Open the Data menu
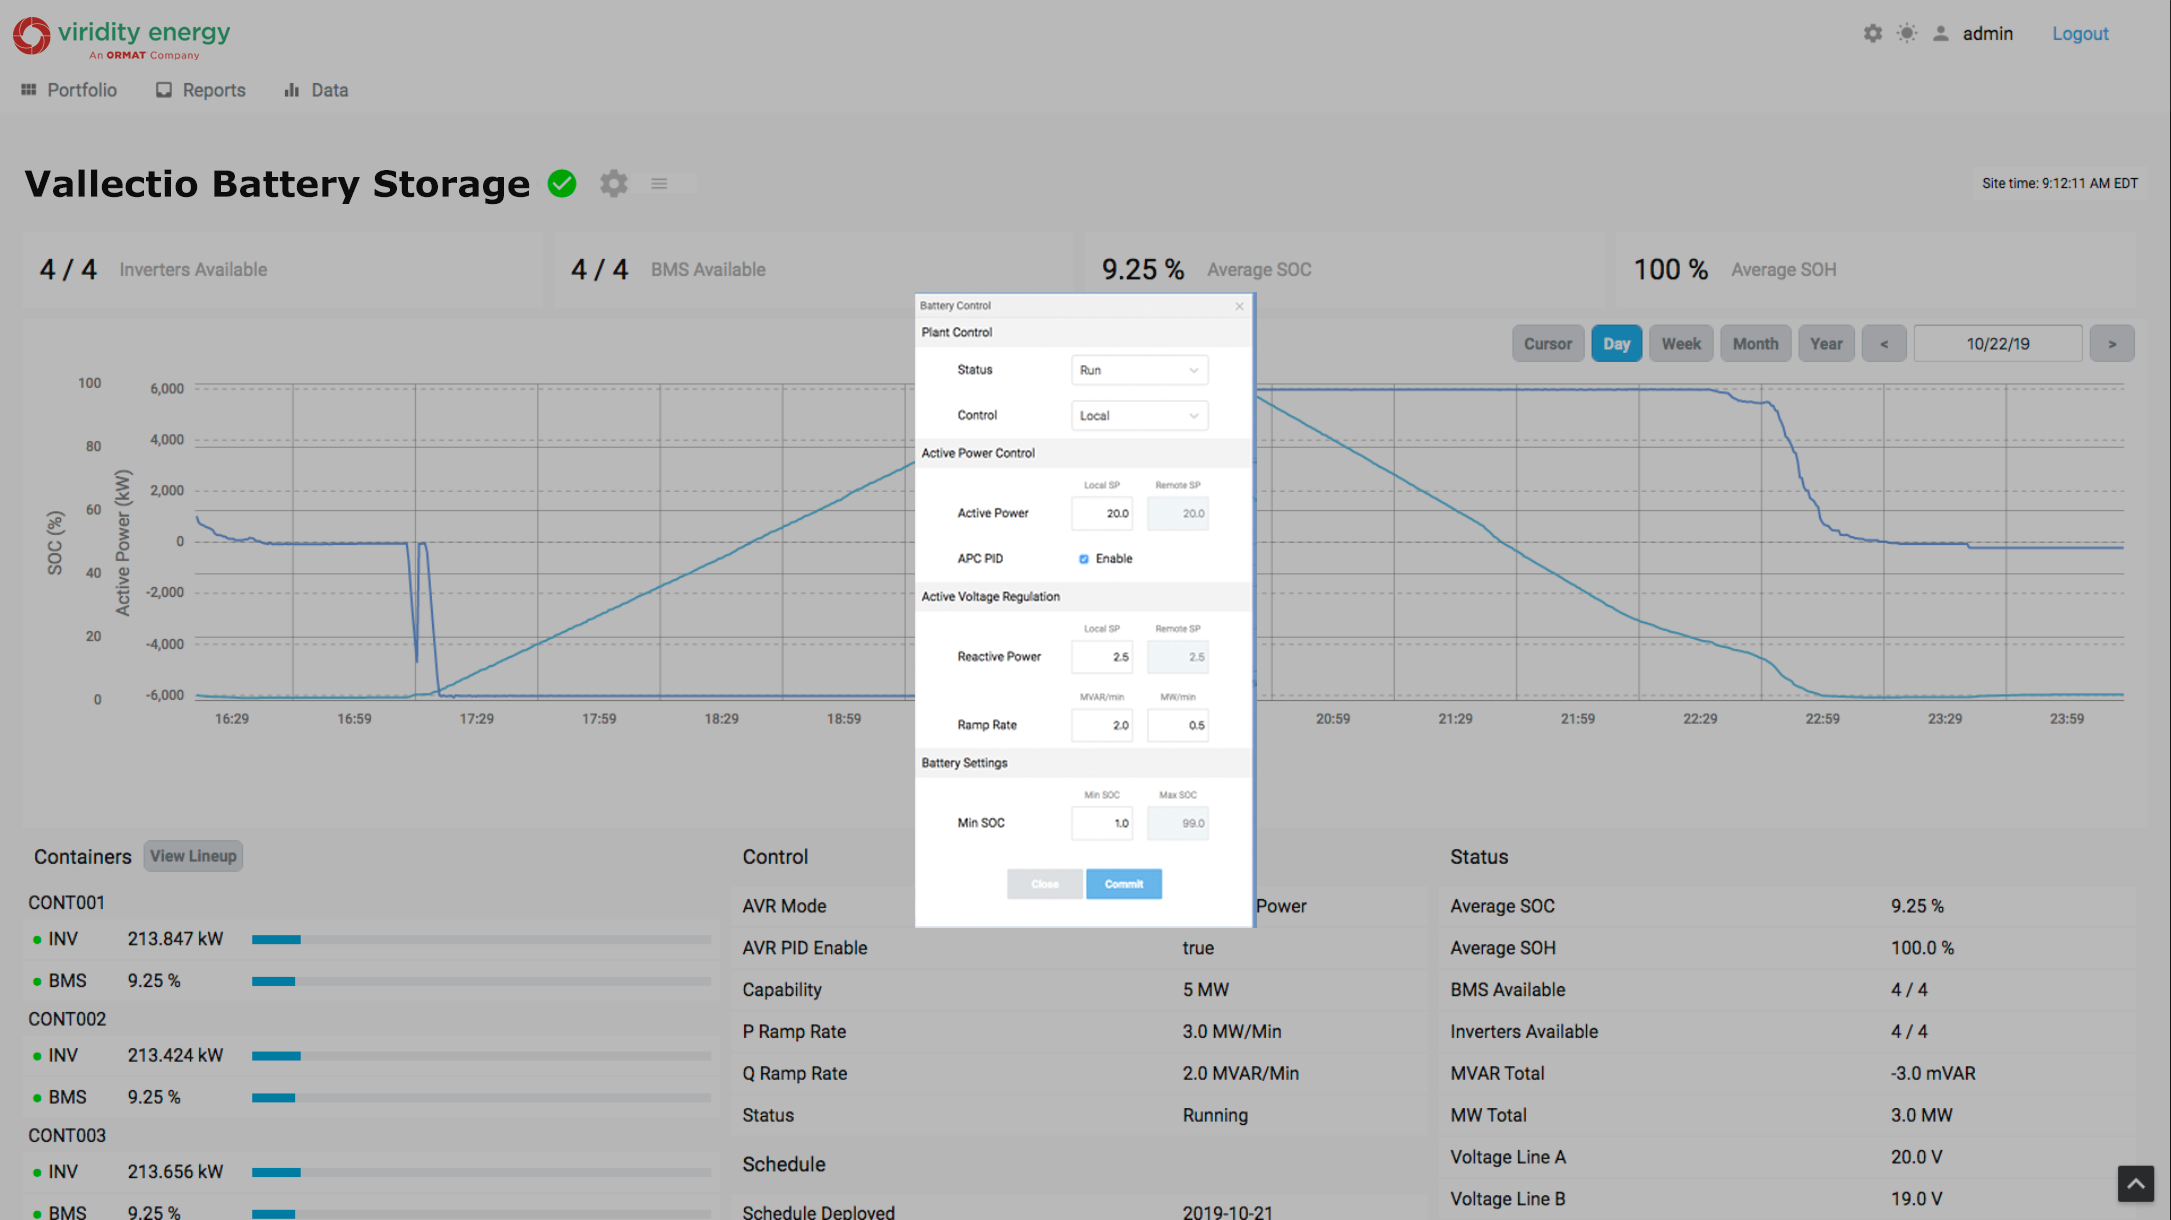This screenshot has height=1220, width=2171. pyautogui.click(x=317, y=90)
